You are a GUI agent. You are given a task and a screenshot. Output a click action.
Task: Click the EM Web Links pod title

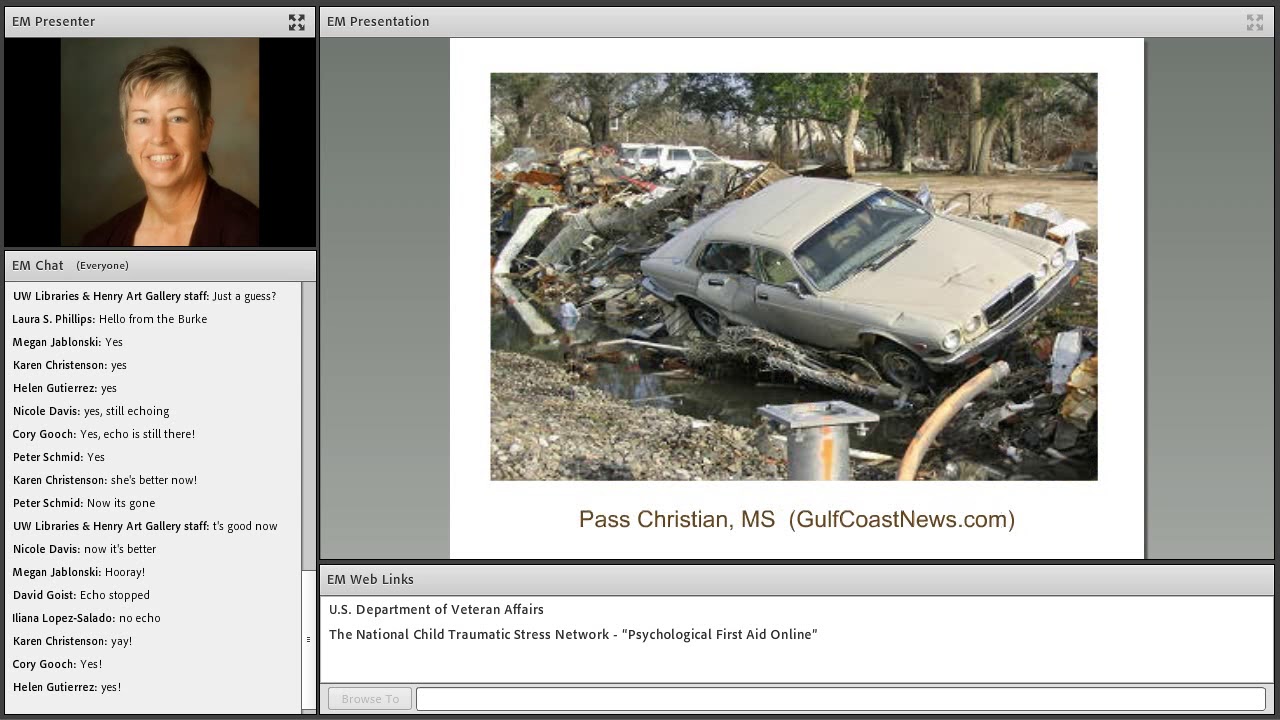click(x=370, y=579)
